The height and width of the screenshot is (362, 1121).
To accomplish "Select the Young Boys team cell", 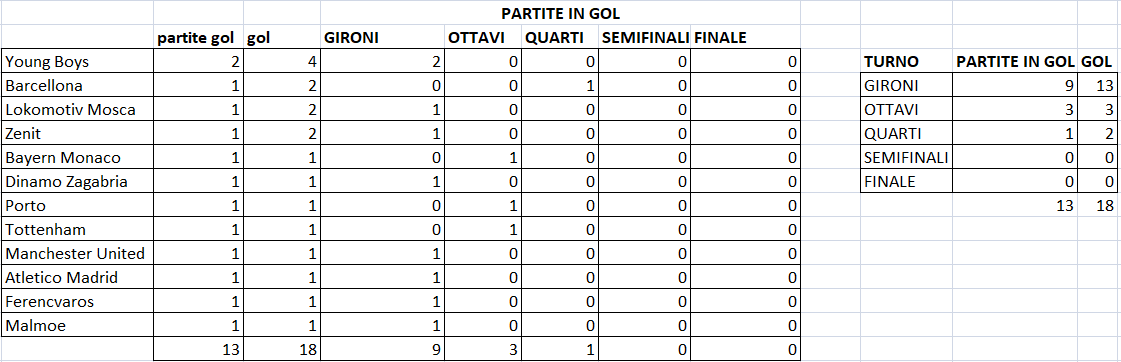I will point(77,62).
